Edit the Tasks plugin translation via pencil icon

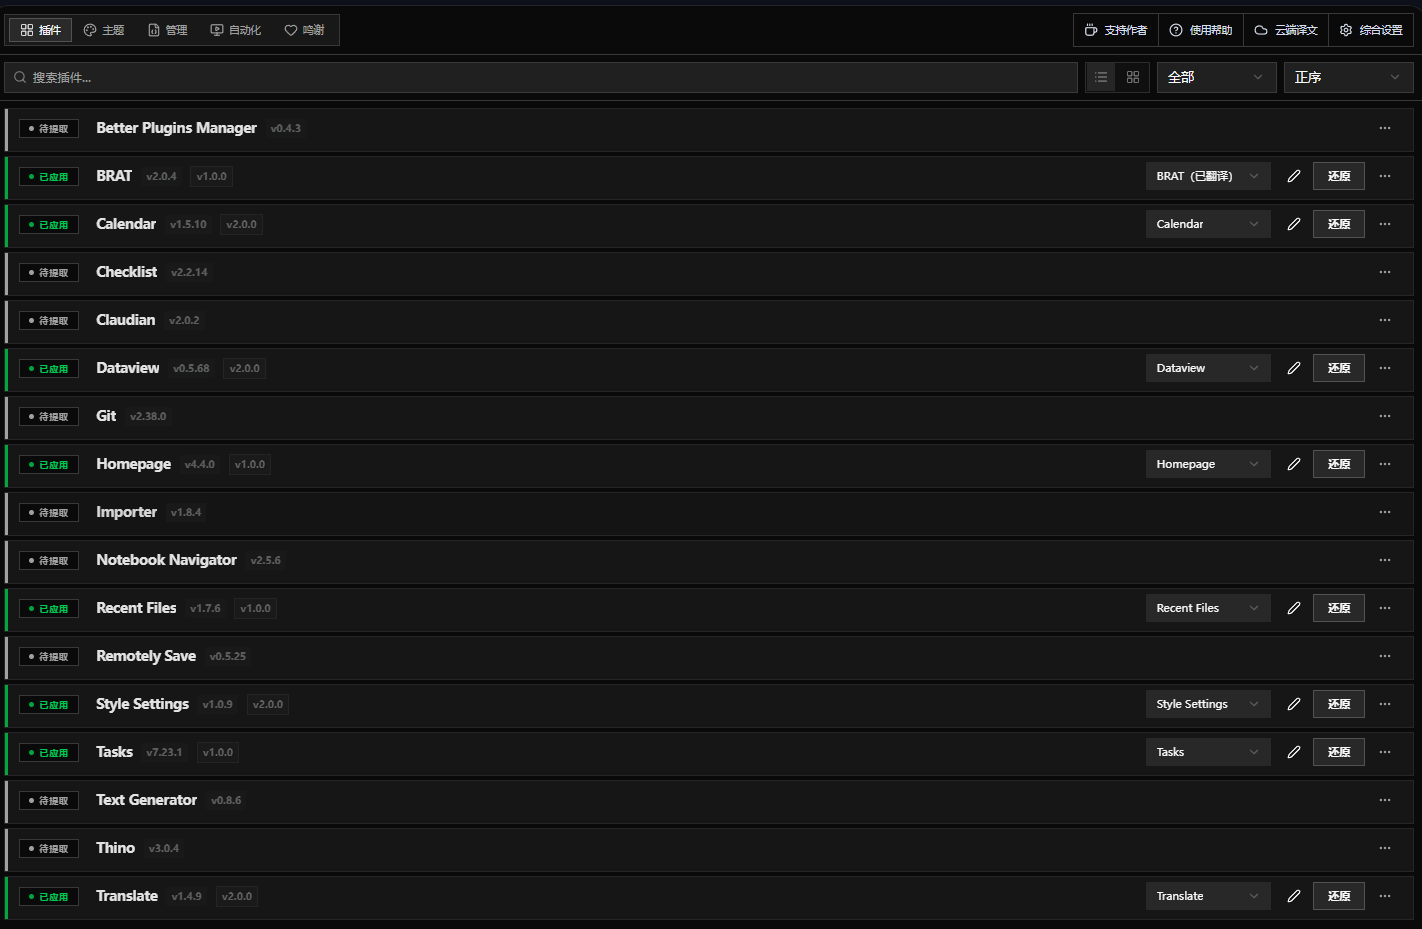(x=1293, y=752)
